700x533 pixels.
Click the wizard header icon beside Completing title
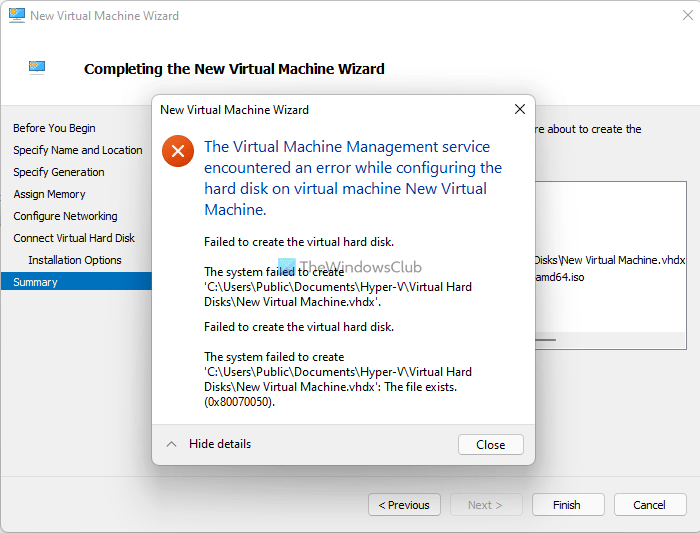click(38, 68)
